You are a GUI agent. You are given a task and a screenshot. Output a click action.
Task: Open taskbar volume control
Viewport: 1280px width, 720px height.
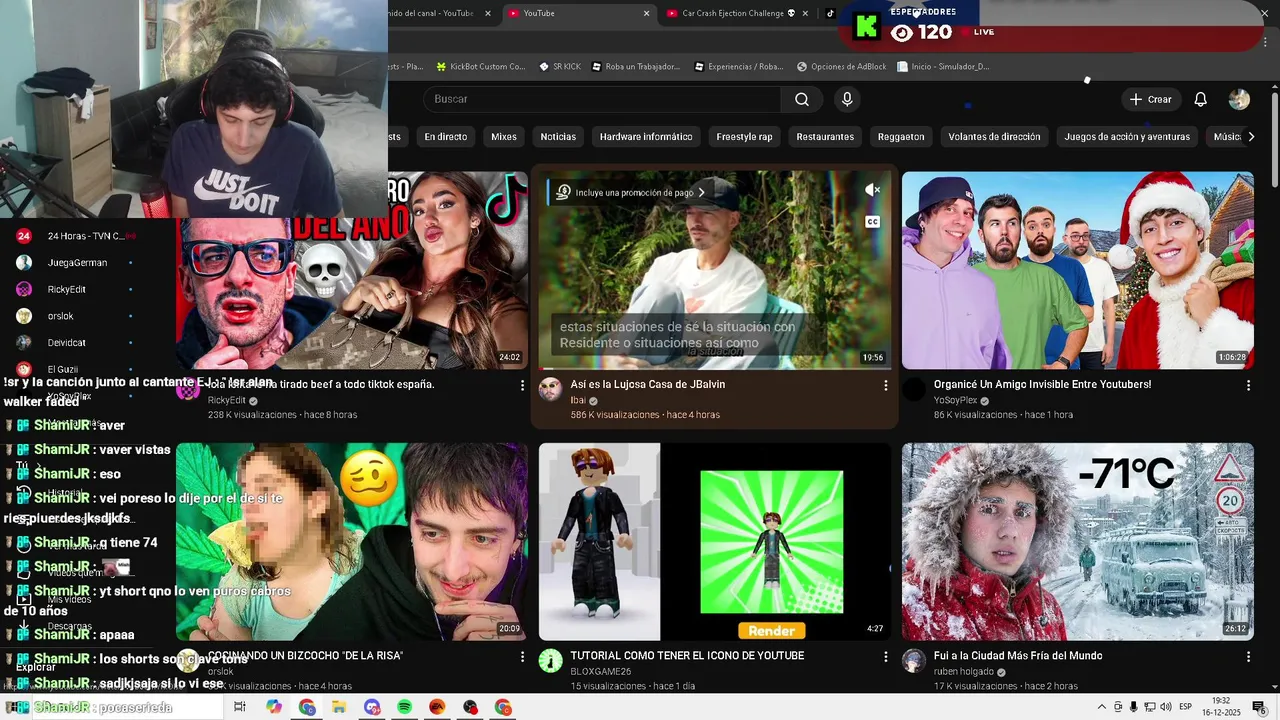coord(1165,707)
